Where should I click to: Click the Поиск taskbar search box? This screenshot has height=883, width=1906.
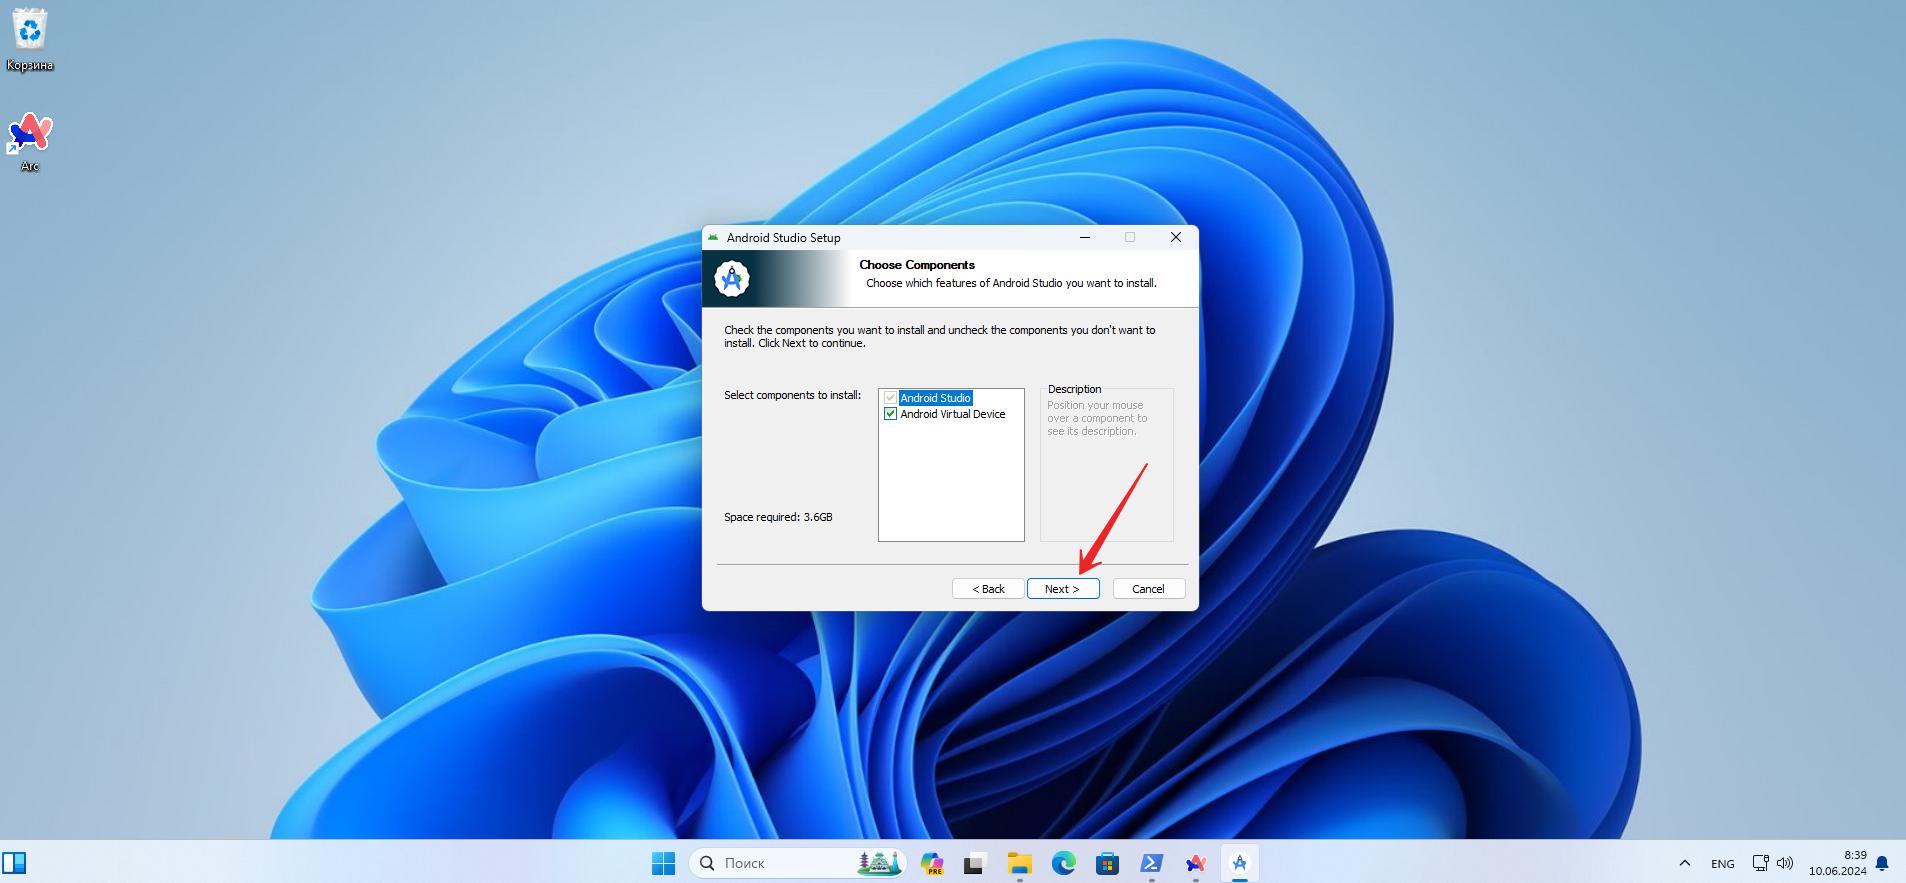tap(797, 863)
